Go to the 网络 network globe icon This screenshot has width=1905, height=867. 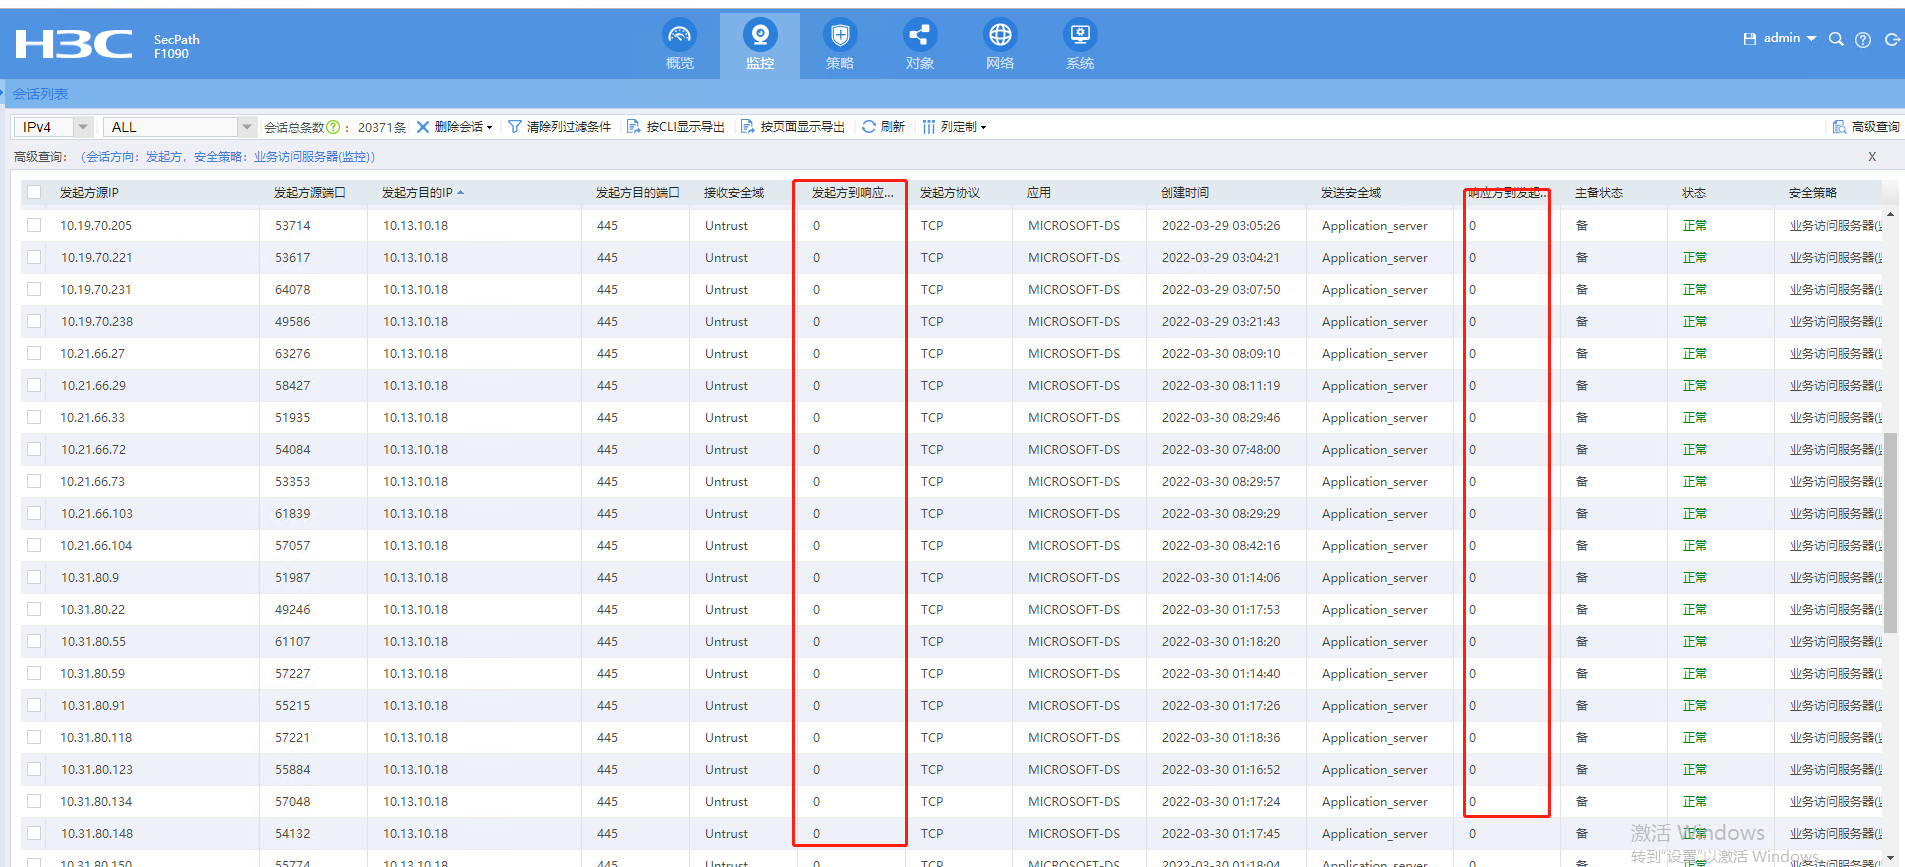coord(1000,37)
